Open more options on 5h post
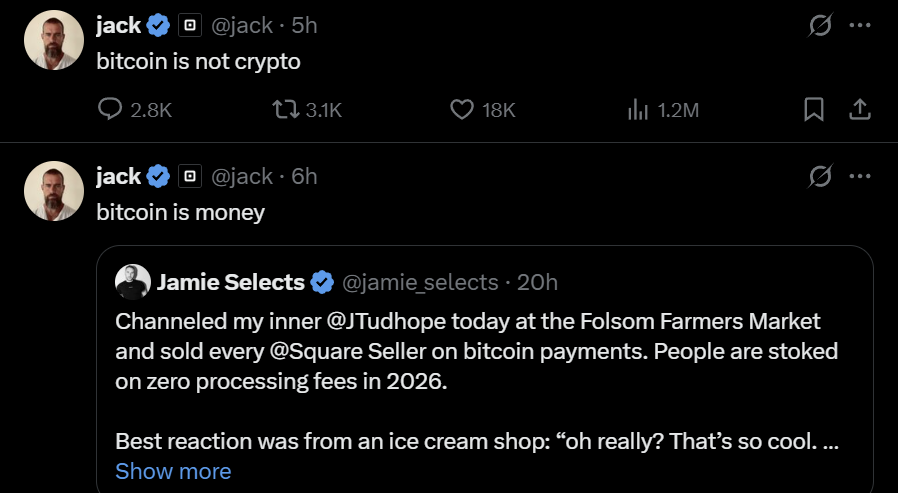Screen dimensions: 898x493 tap(859, 26)
